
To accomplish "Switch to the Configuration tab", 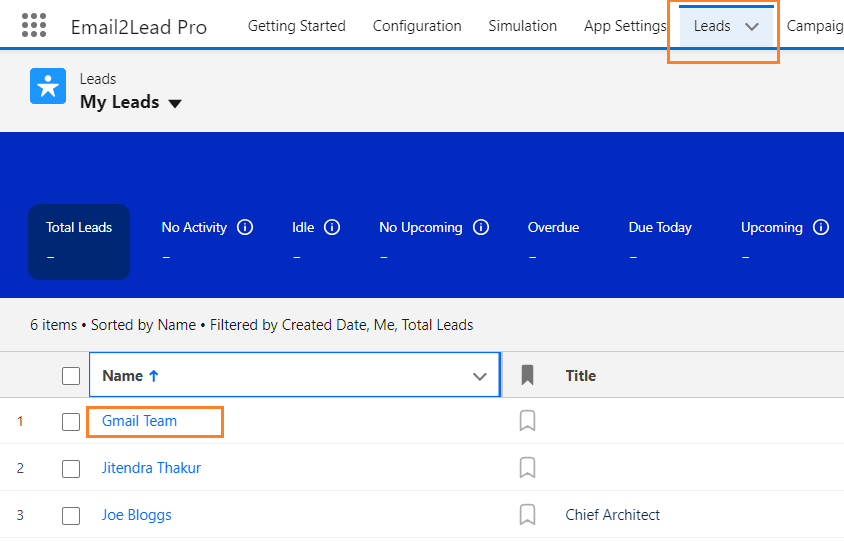I will tap(417, 26).
